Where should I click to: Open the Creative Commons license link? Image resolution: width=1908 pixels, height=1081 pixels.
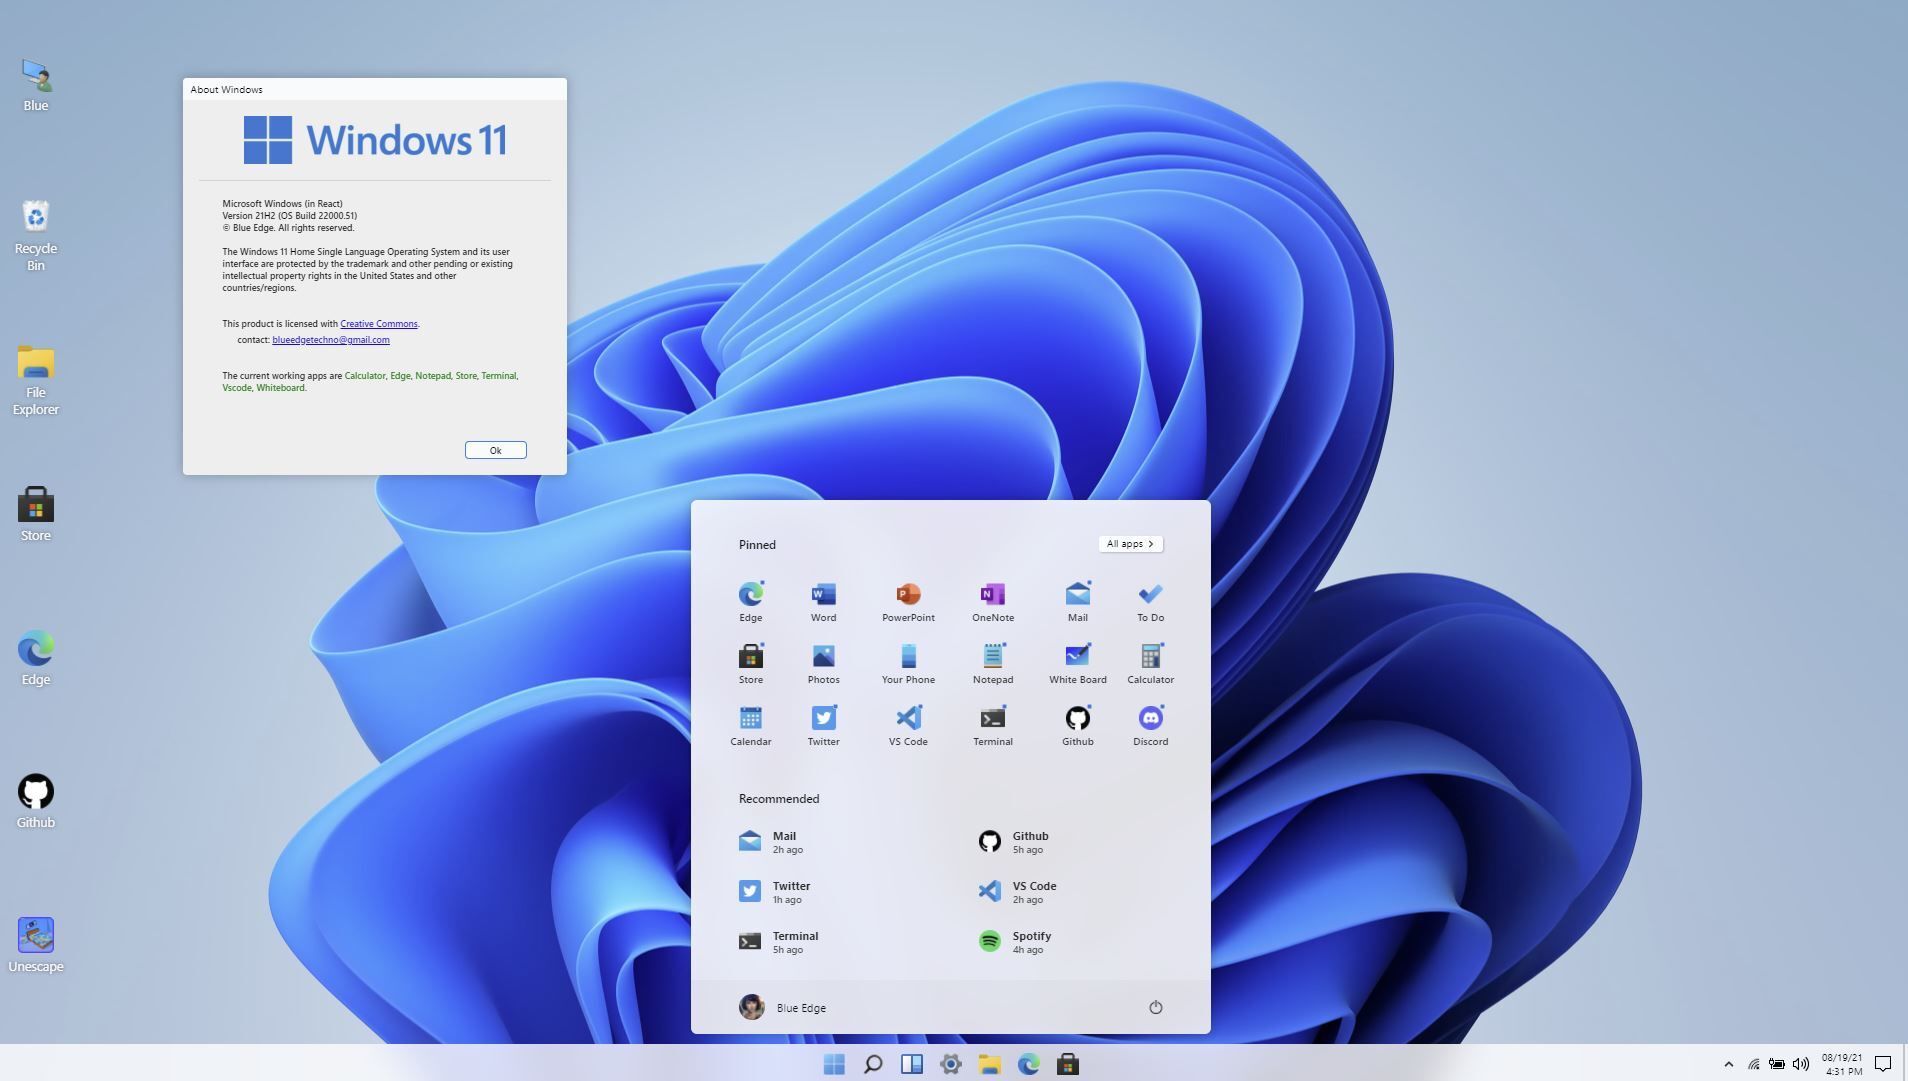(378, 323)
